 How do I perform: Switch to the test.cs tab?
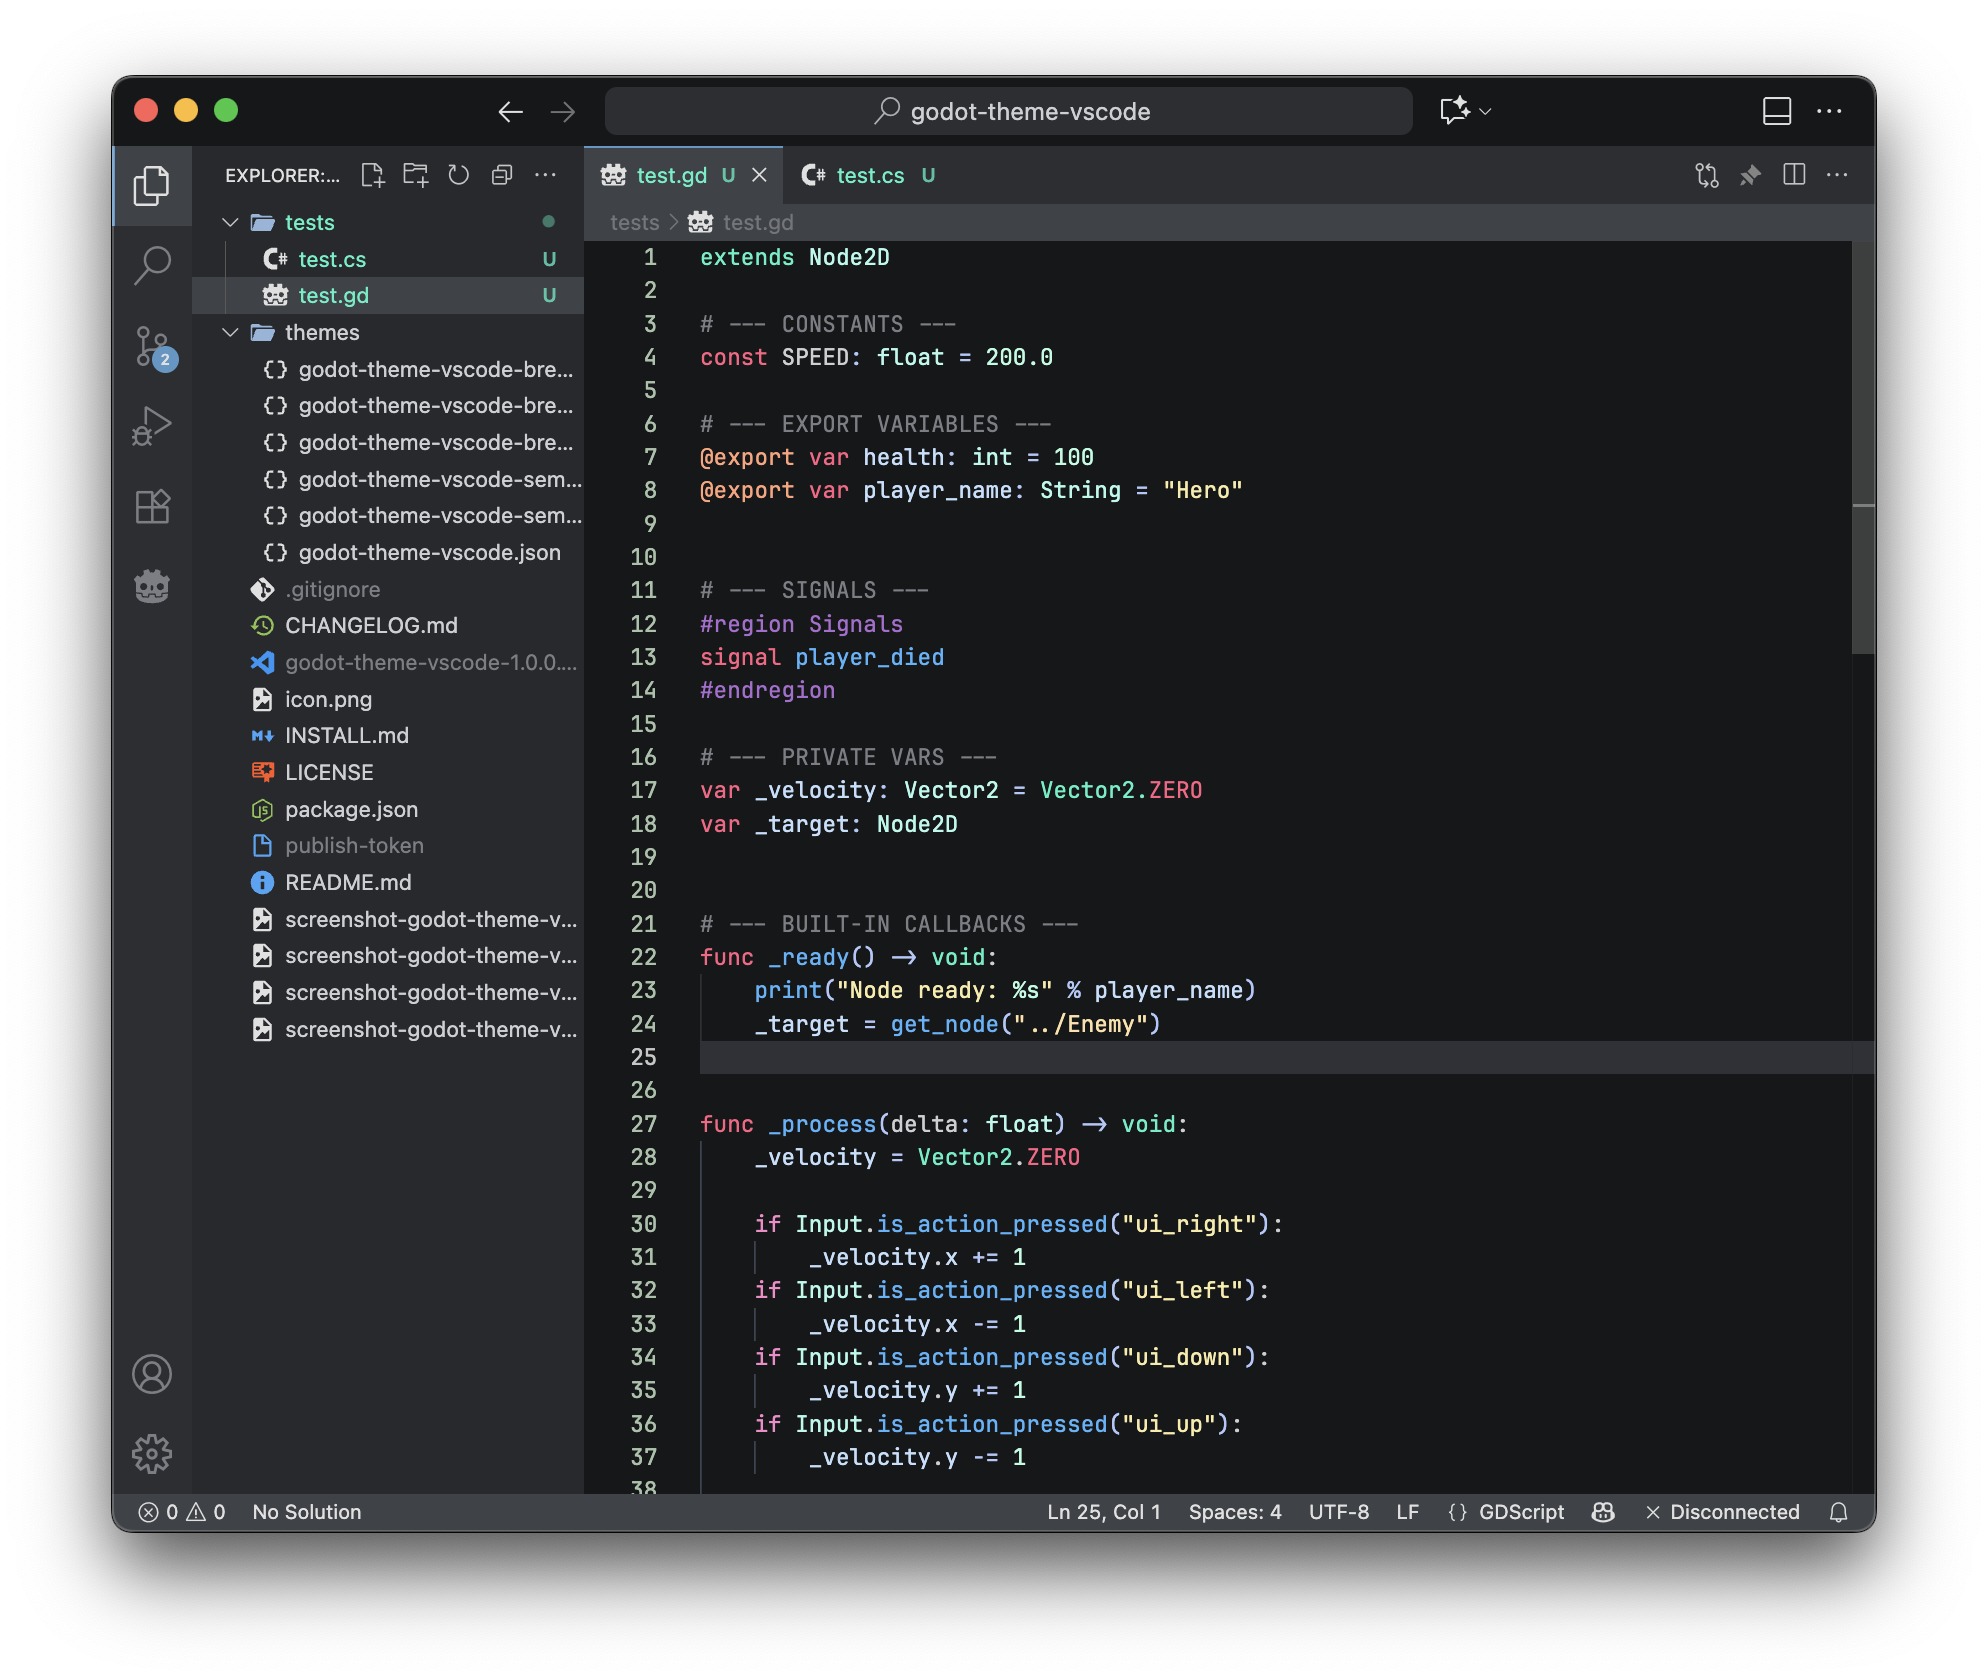tap(869, 175)
